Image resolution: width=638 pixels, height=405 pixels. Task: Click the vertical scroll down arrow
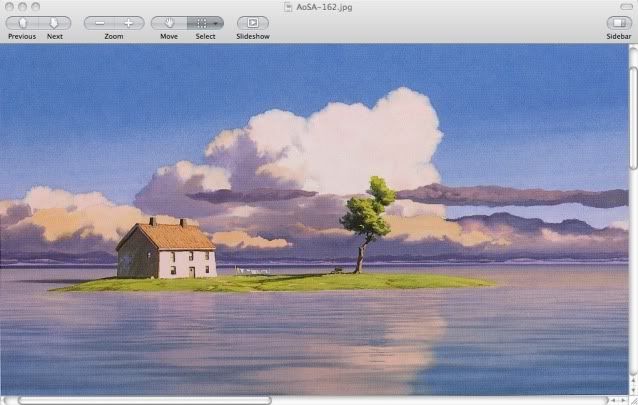[634, 390]
